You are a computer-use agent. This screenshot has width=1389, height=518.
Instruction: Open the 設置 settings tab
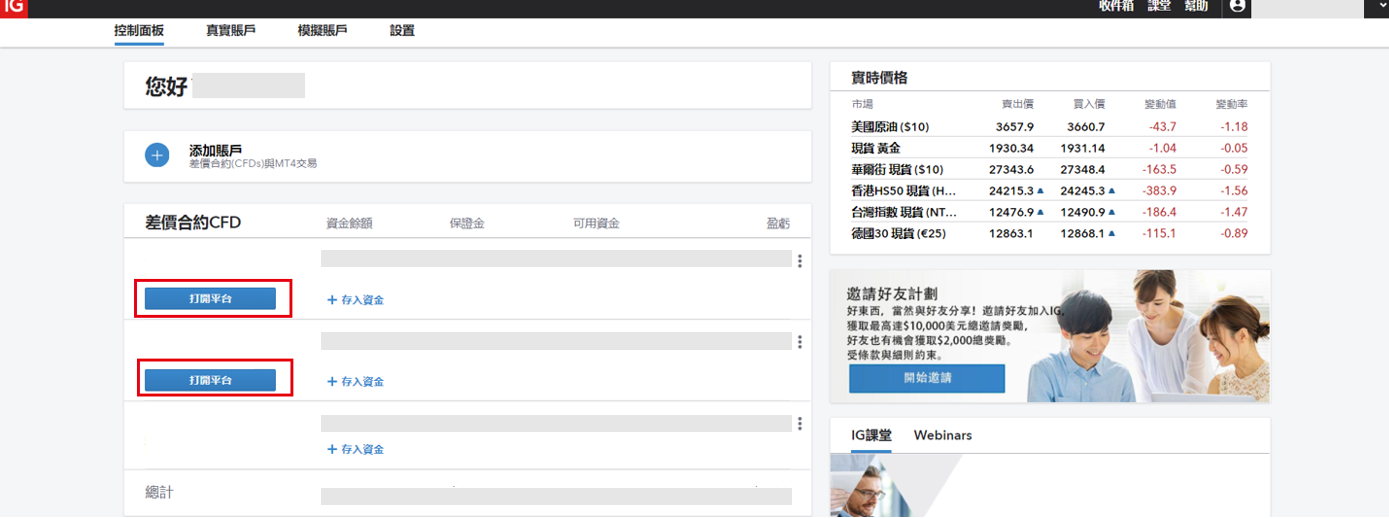[x=402, y=31]
